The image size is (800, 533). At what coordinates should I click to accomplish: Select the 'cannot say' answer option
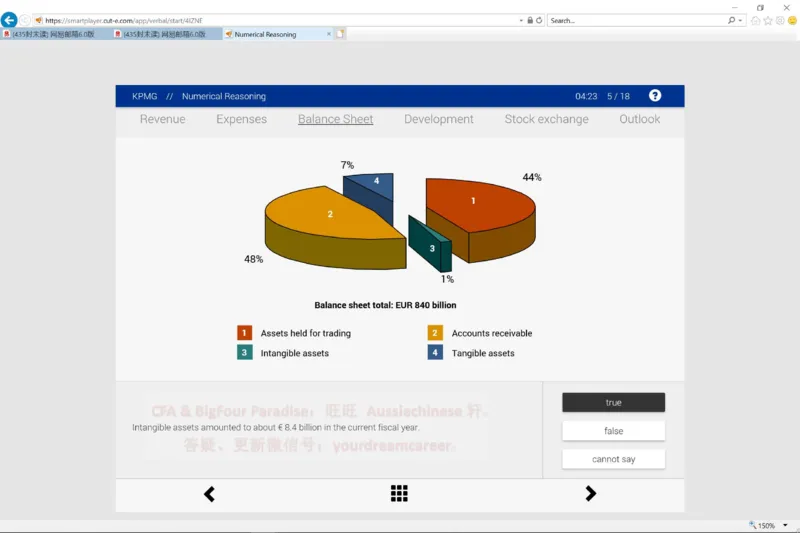coord(613,459)
